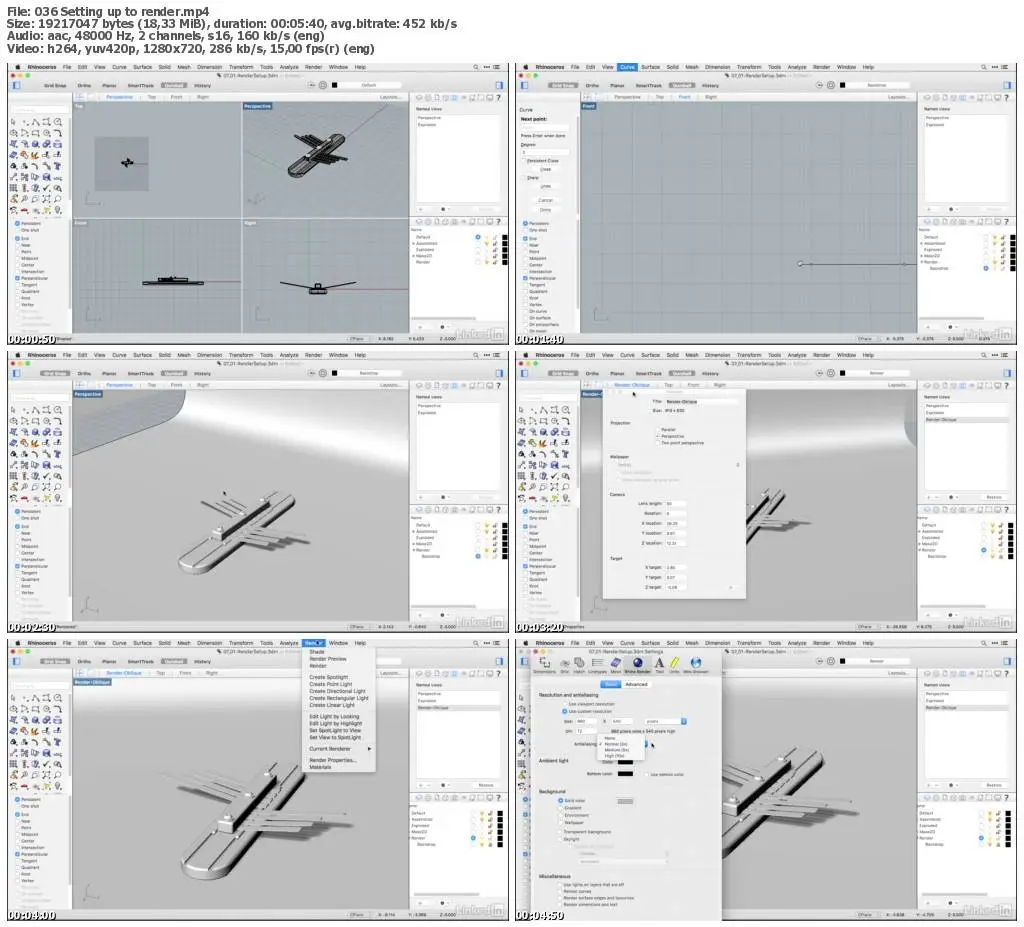
Task: Toggle right sidebar icon in 00:00:50 frame
Action: pyautogui.click(x=500, y=86)
